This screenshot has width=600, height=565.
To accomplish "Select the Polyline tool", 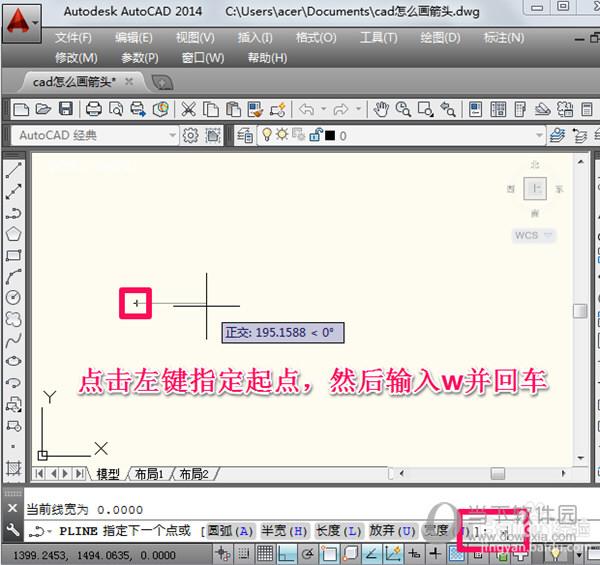I will click(13, 213).
